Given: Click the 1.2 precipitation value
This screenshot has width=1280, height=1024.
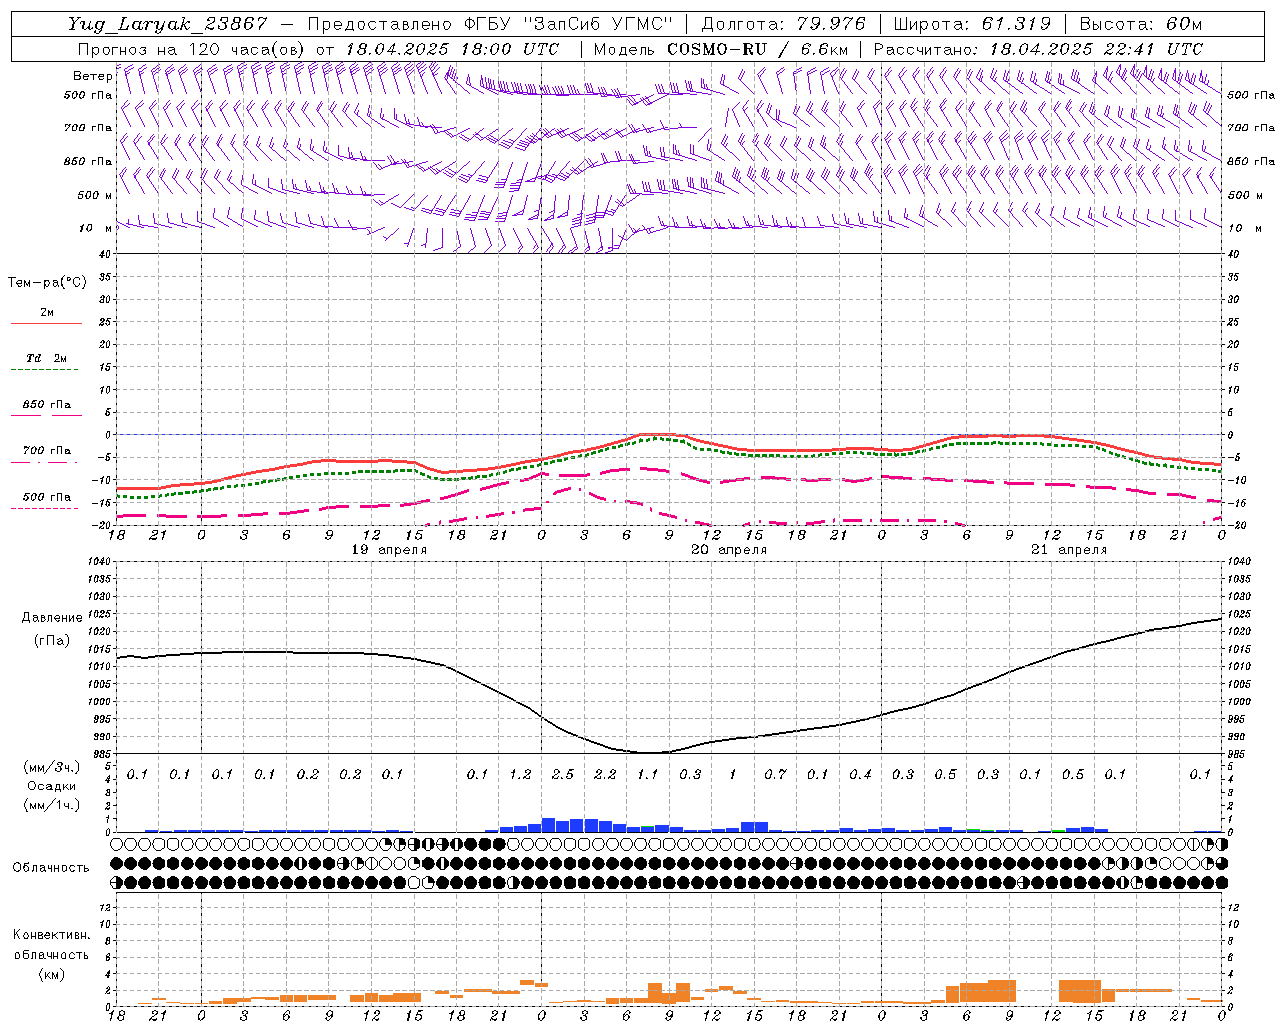Looking at the screenshot, I should tap(521, 774).
